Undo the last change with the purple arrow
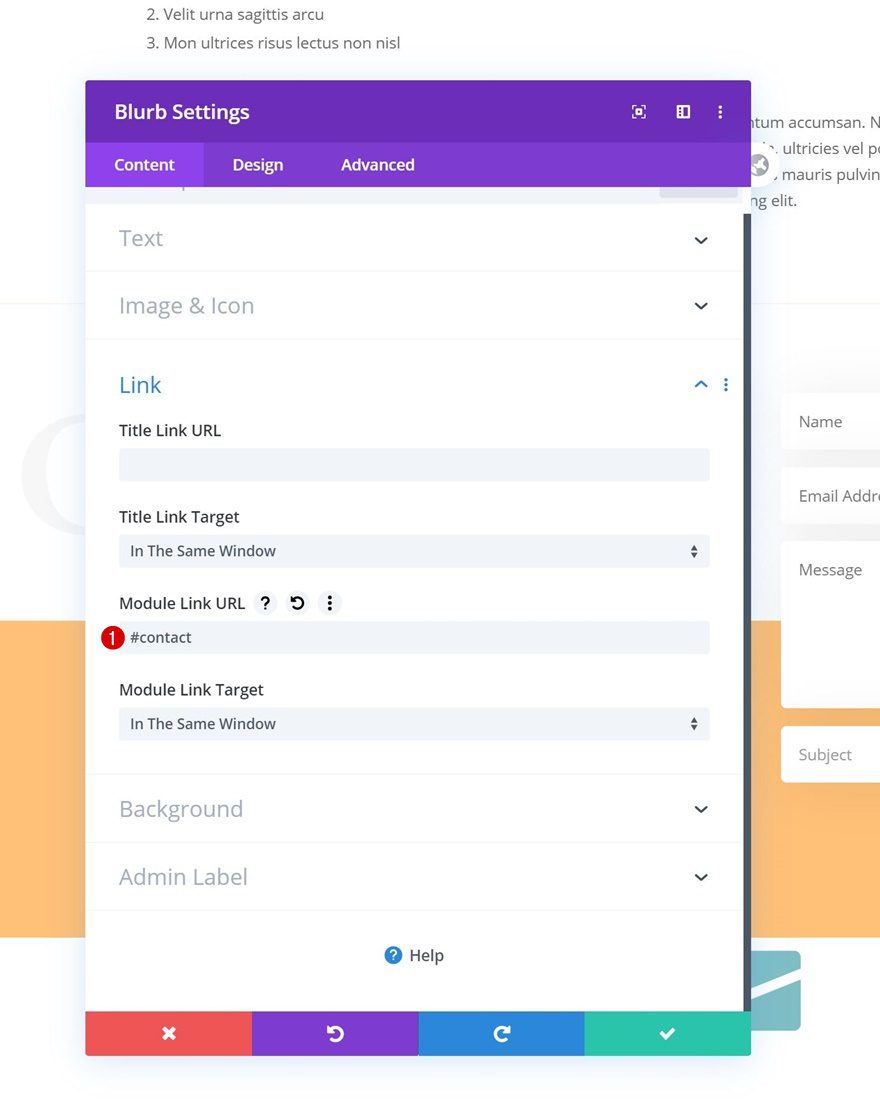Screen dimensions: 880x1118 (x=335, y=1033)
